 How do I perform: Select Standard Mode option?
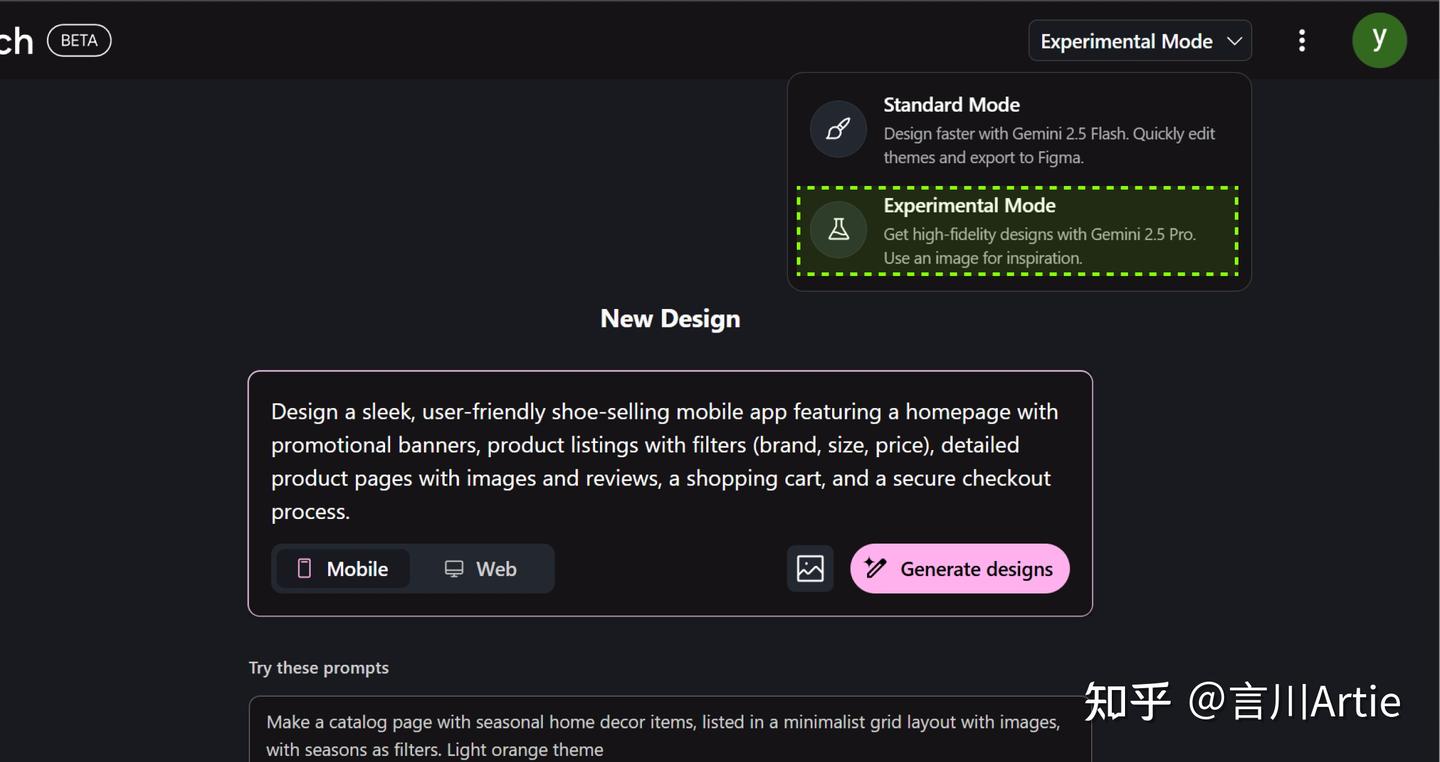pos(1019,130)
